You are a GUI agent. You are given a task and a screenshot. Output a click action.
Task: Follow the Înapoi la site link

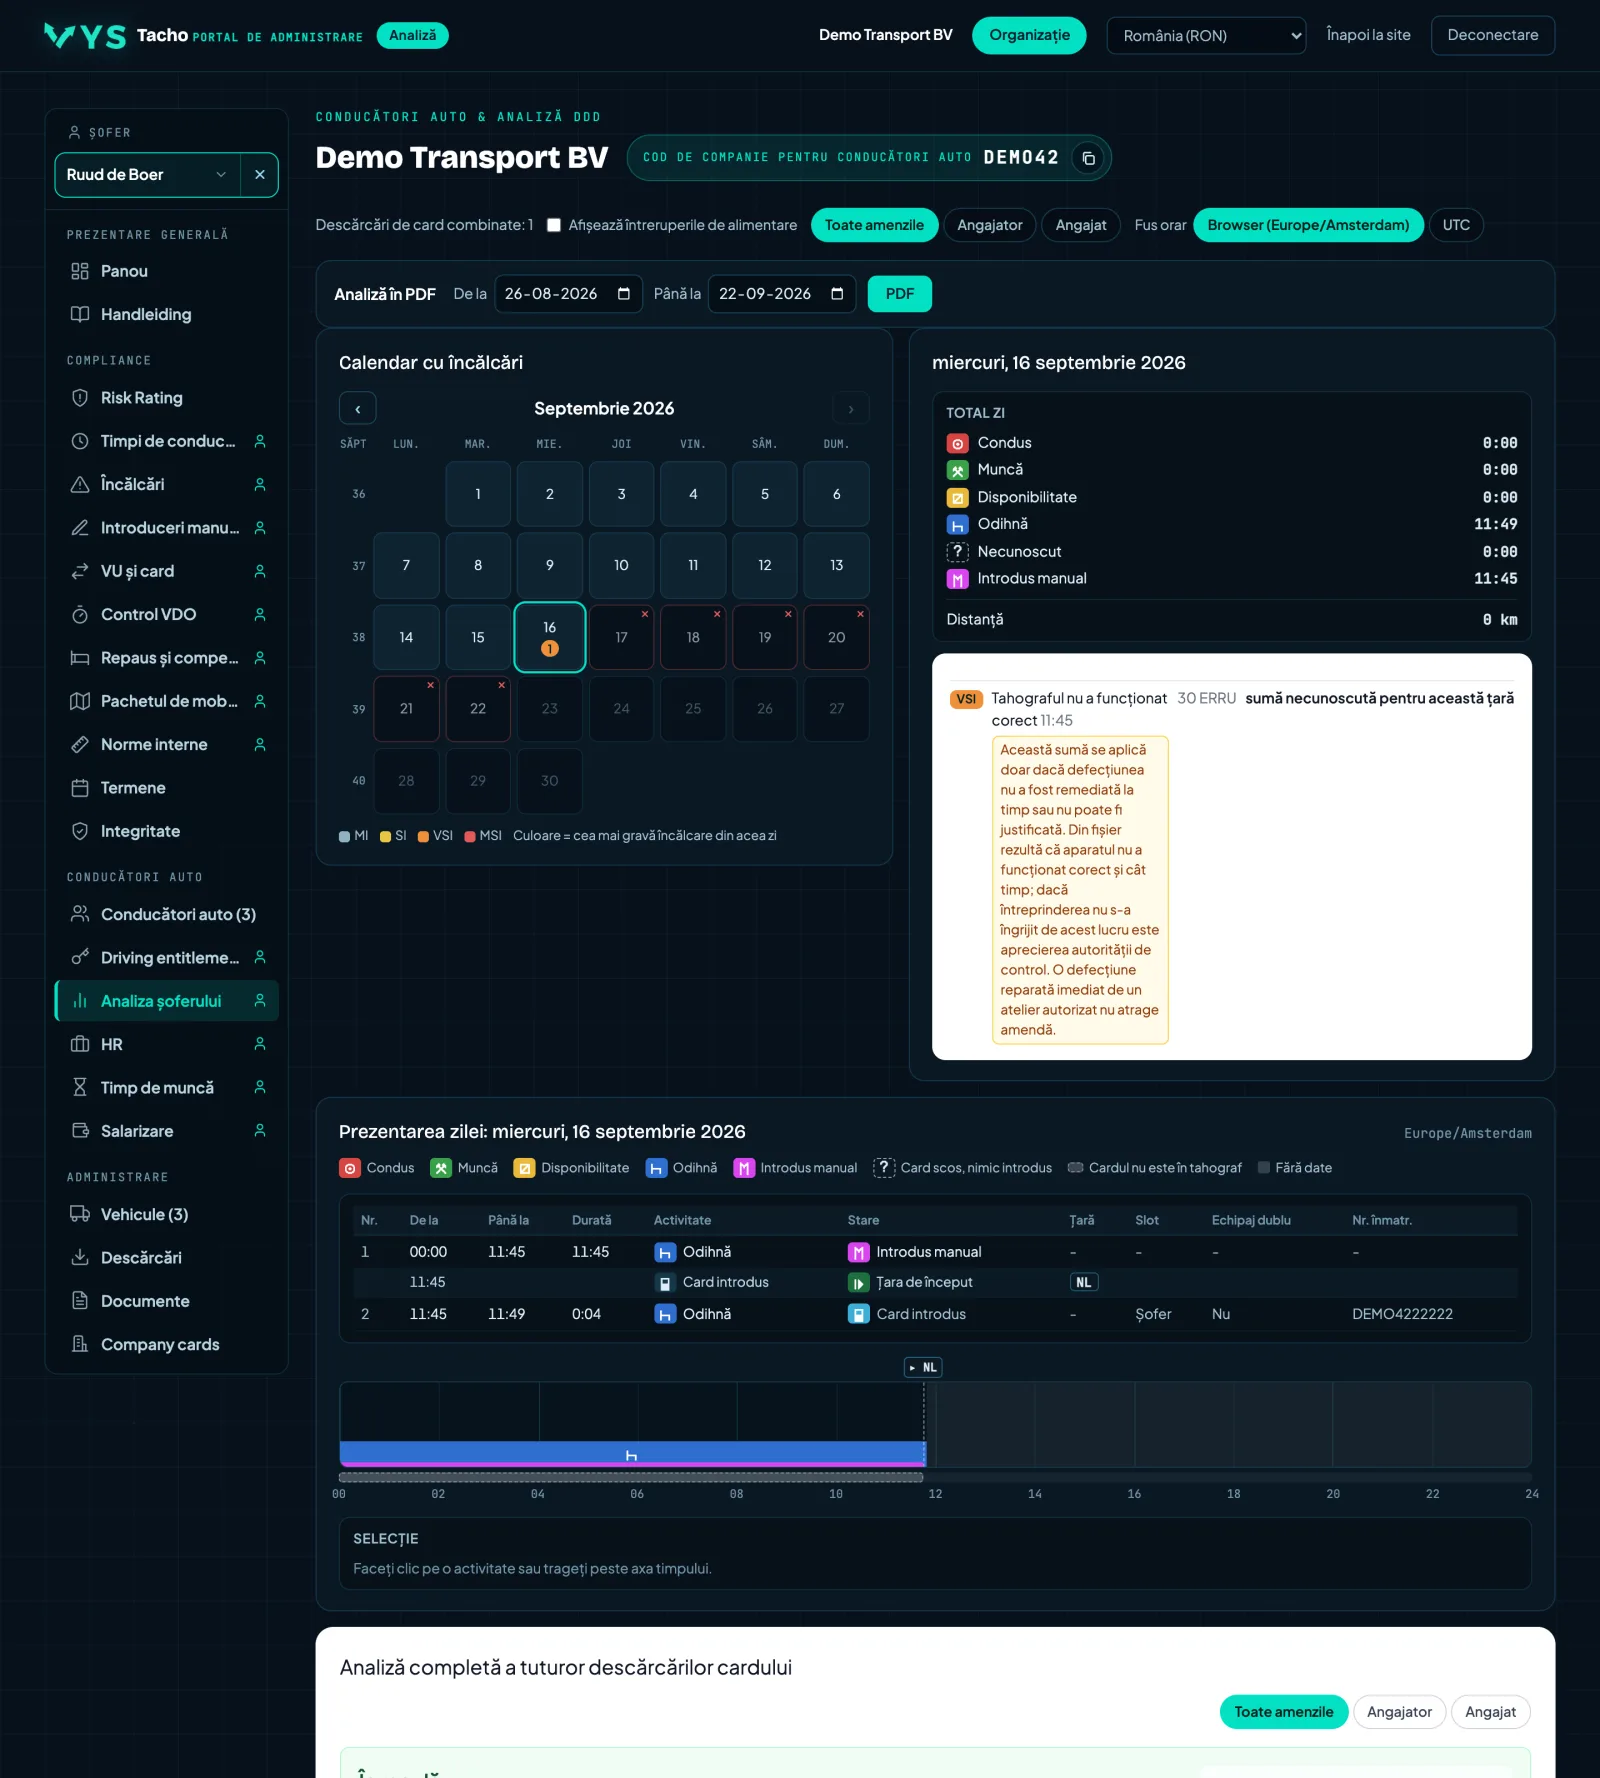[1368, 36]
